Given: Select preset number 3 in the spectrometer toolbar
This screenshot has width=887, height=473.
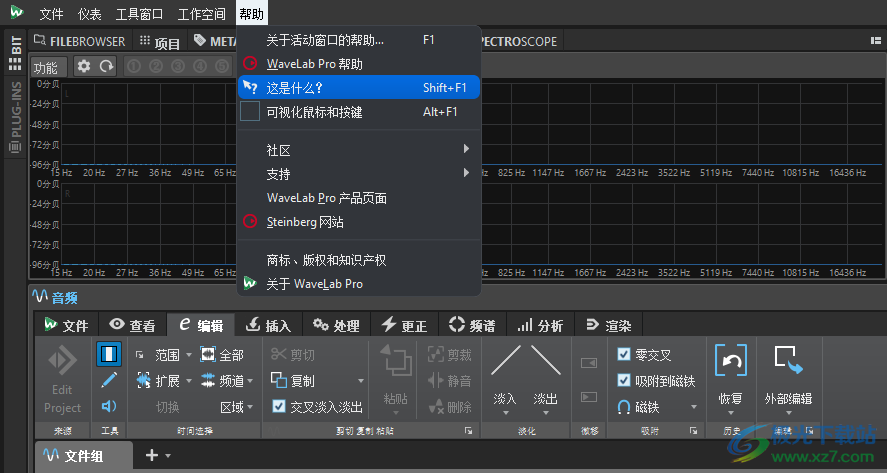Looking at the screenshot, I should 178,67.
